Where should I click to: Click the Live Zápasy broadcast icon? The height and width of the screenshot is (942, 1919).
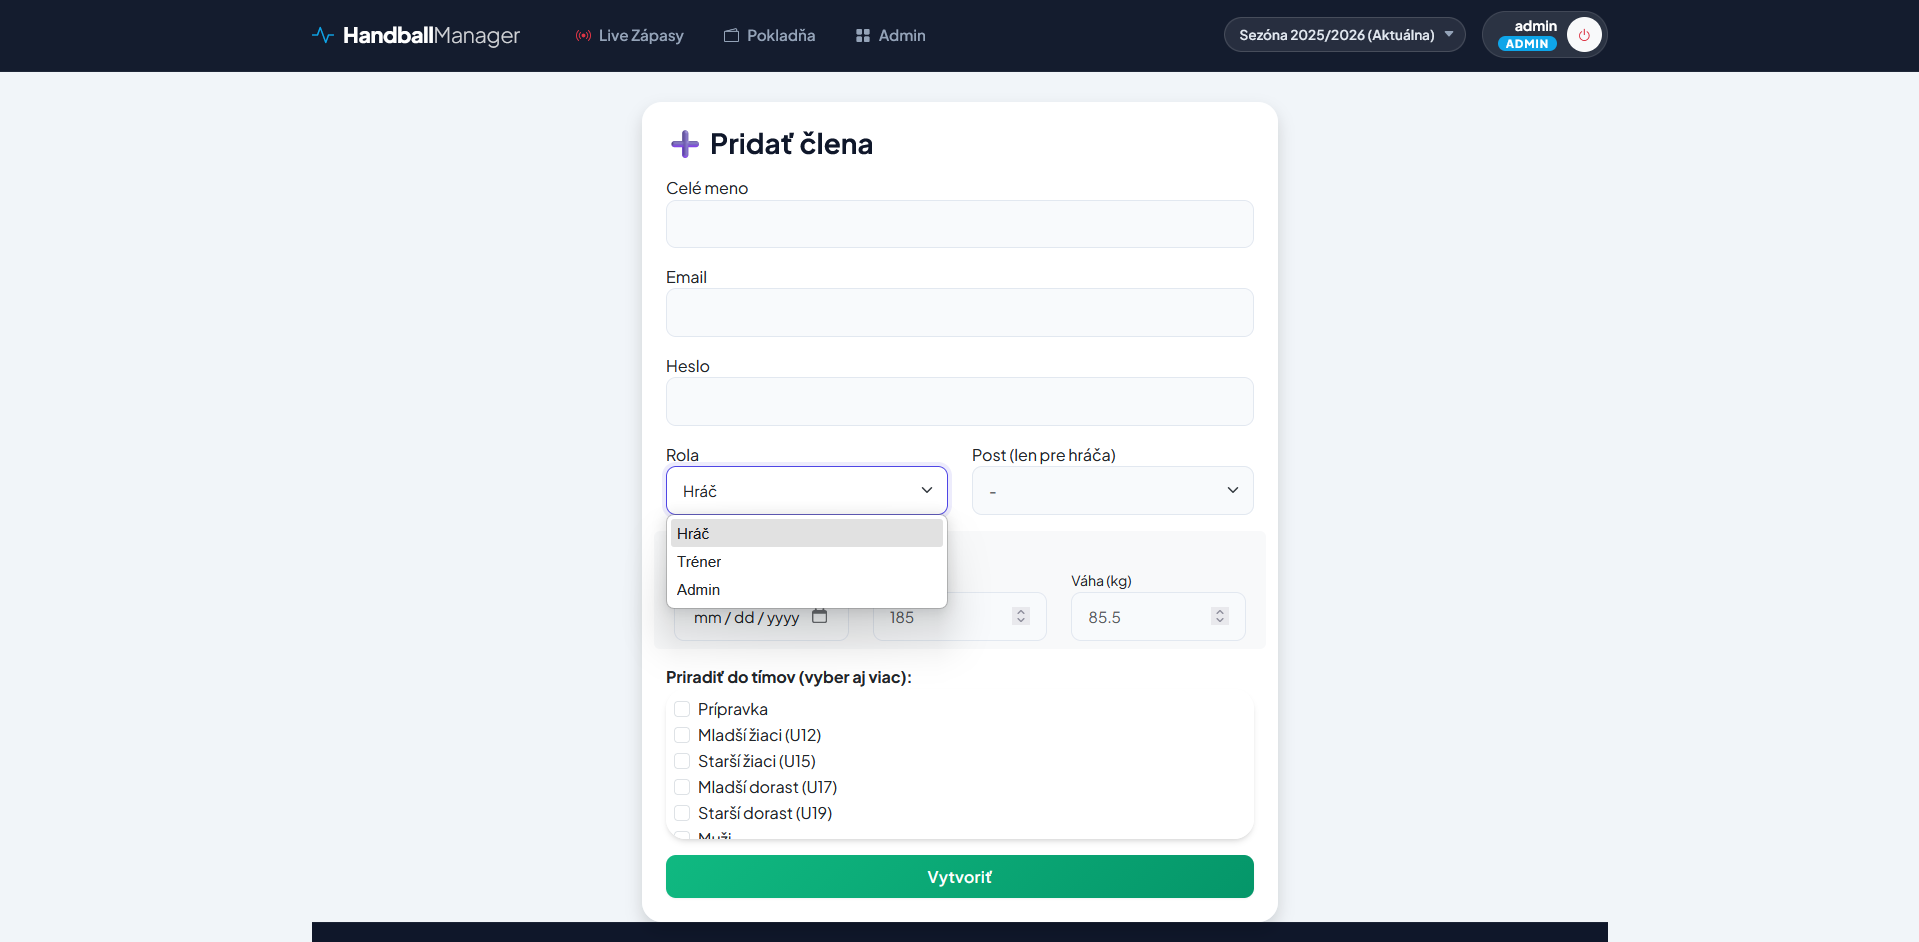point(583,36)
